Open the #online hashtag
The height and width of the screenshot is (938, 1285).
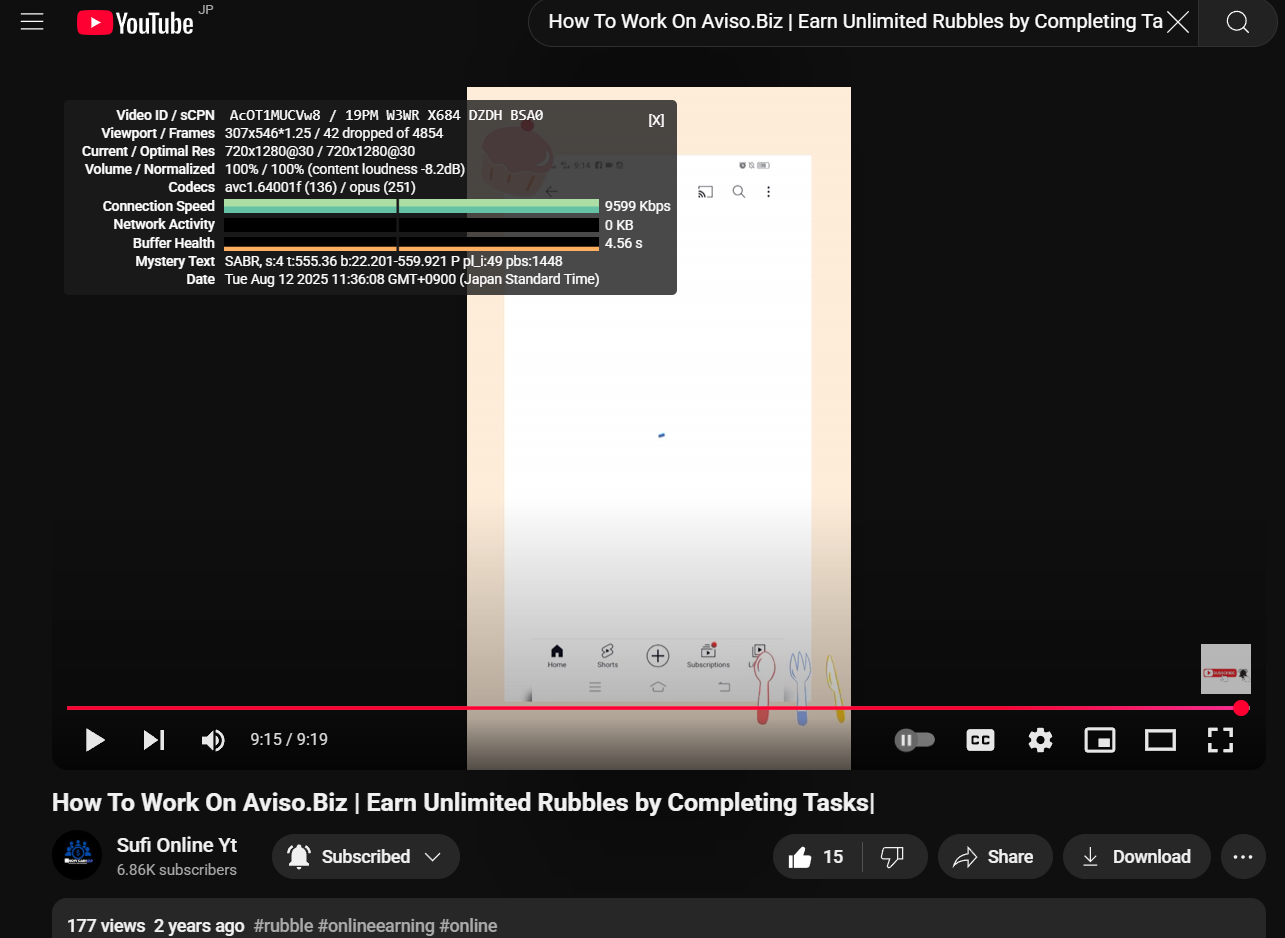click(468, 926)
